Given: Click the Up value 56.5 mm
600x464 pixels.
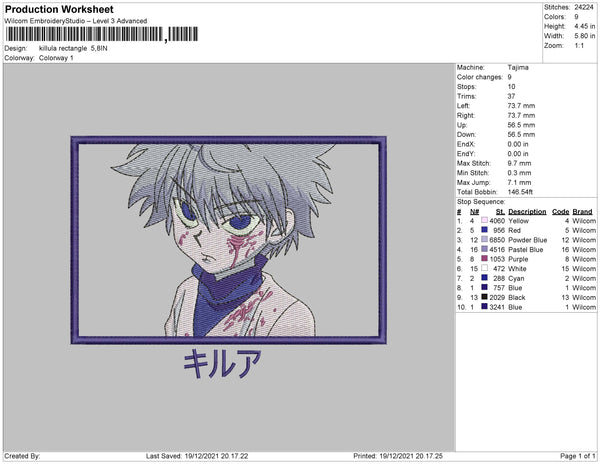Looking at the screenshot, I should (521, 125).
